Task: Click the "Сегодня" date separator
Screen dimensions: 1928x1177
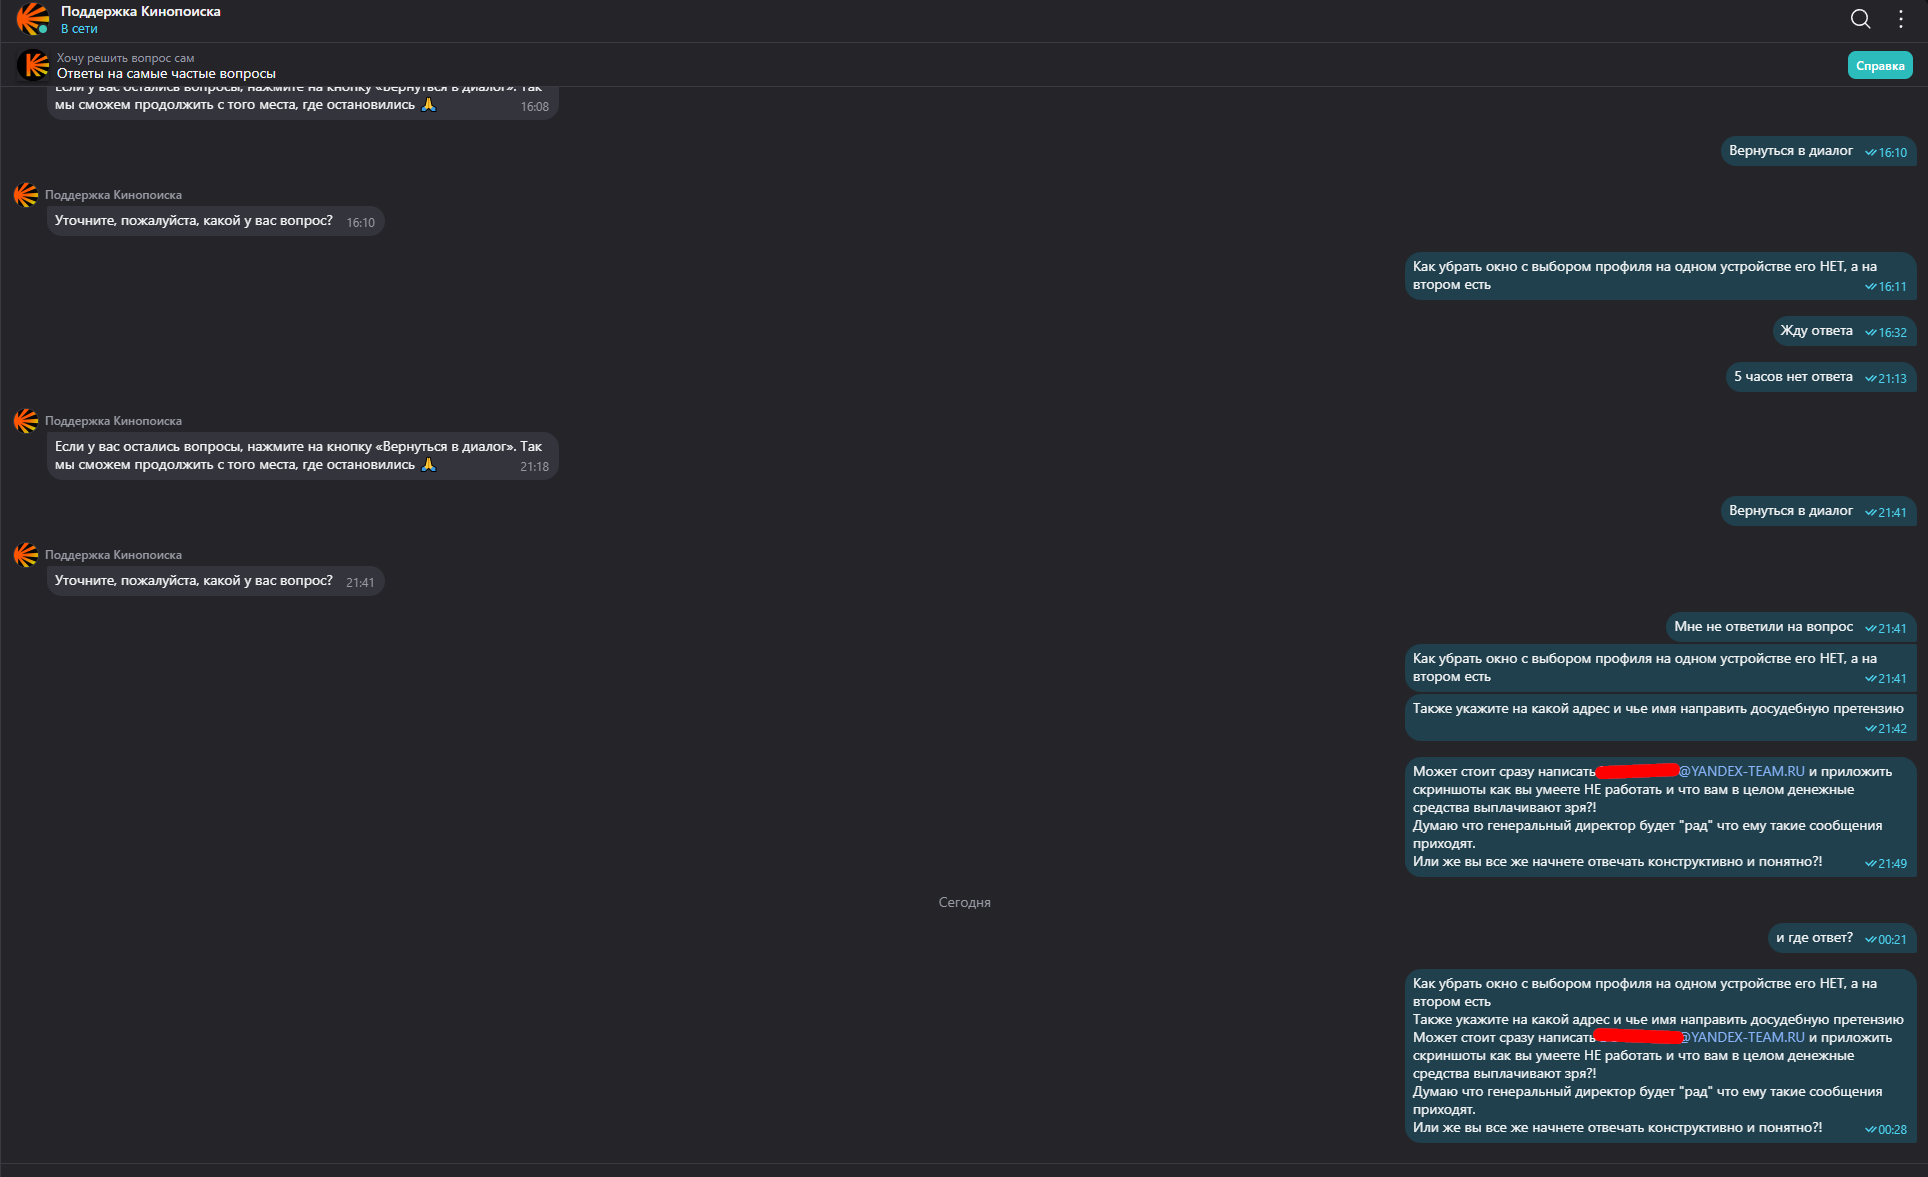Action: coord(964,902)
